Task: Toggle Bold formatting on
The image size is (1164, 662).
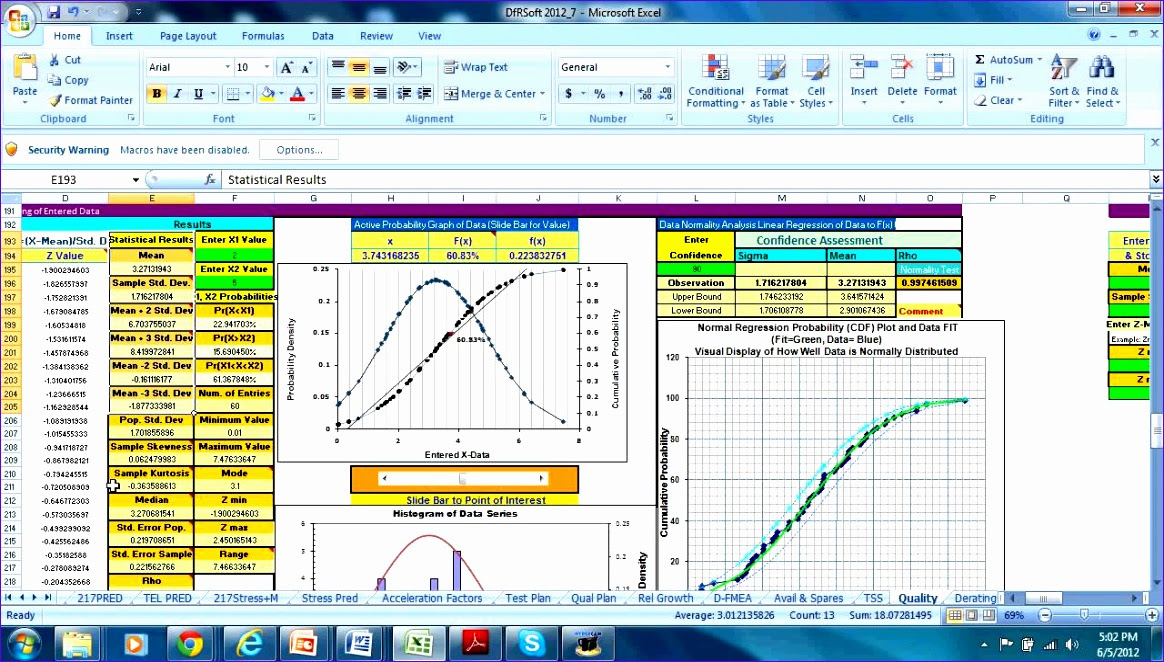Action: [157, 94]
